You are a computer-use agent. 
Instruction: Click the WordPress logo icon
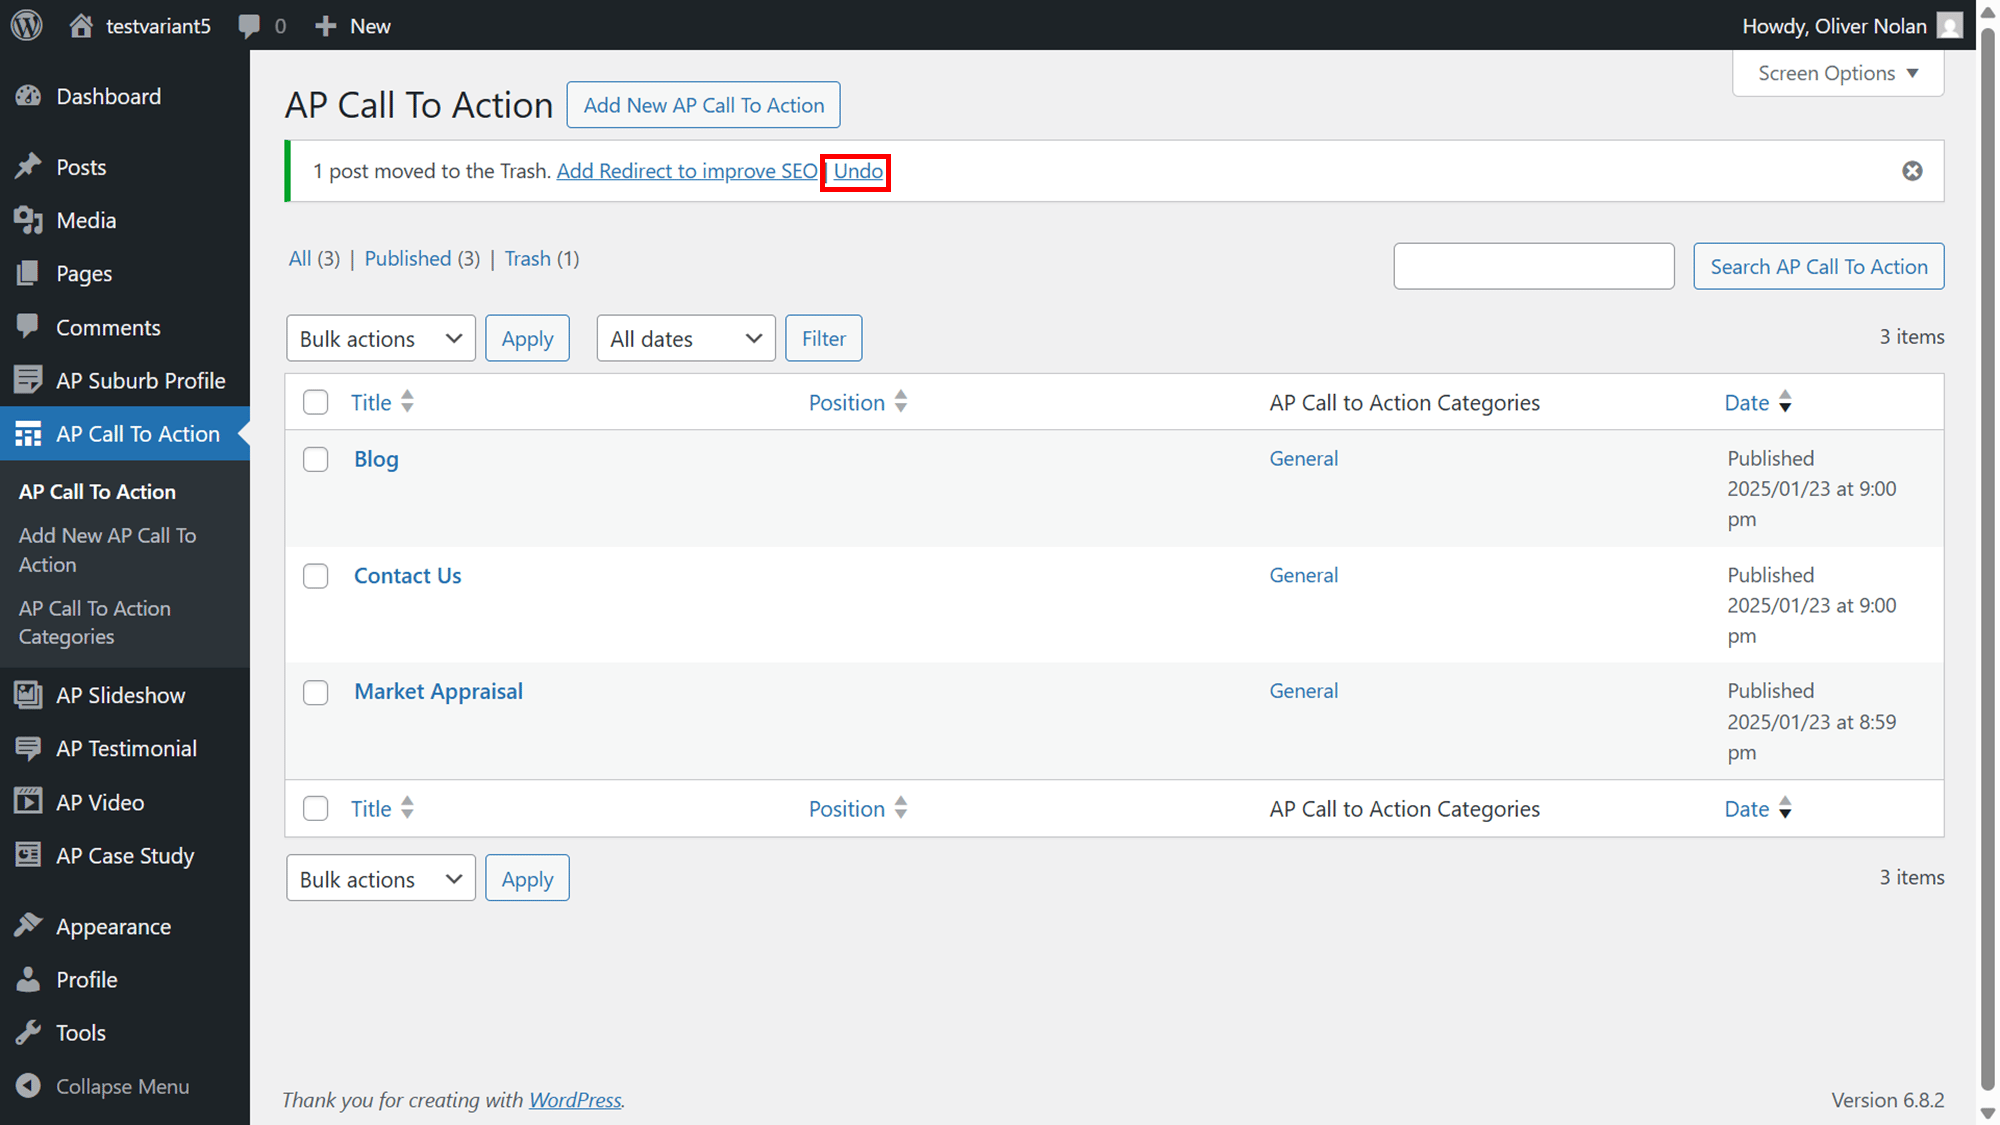[x=27, y=25]
